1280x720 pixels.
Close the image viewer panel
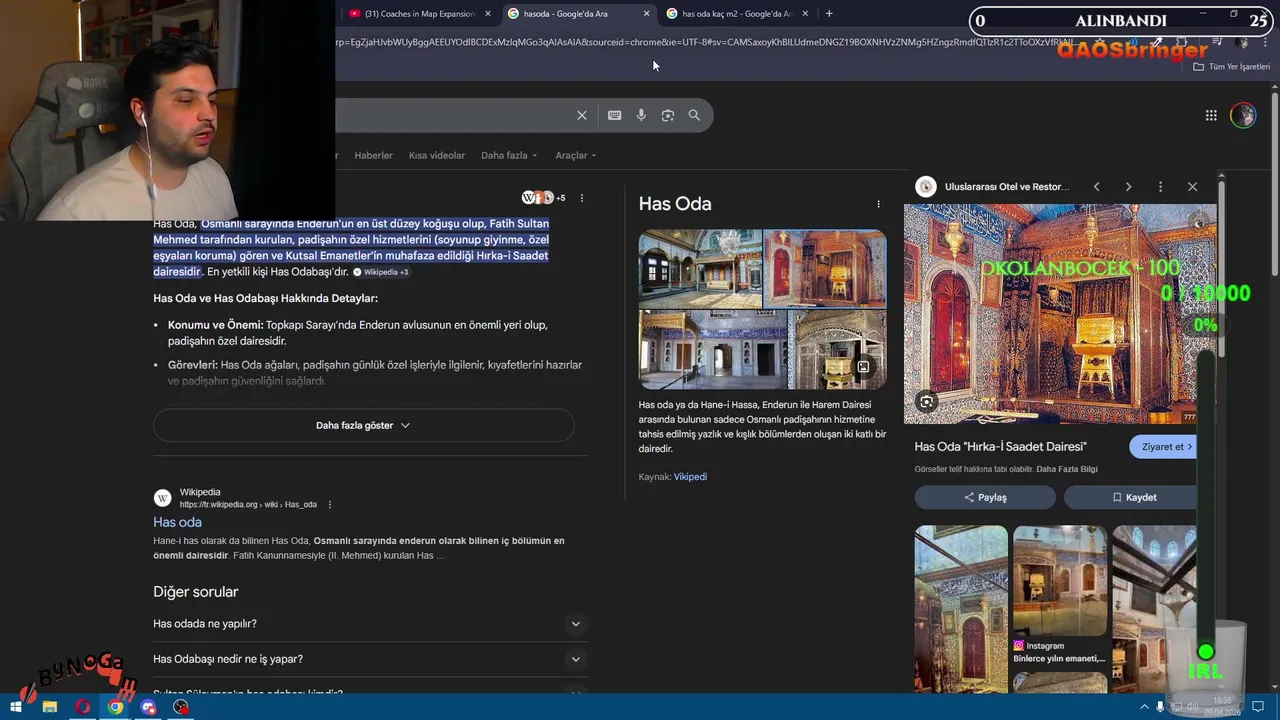click(1192, 187)
